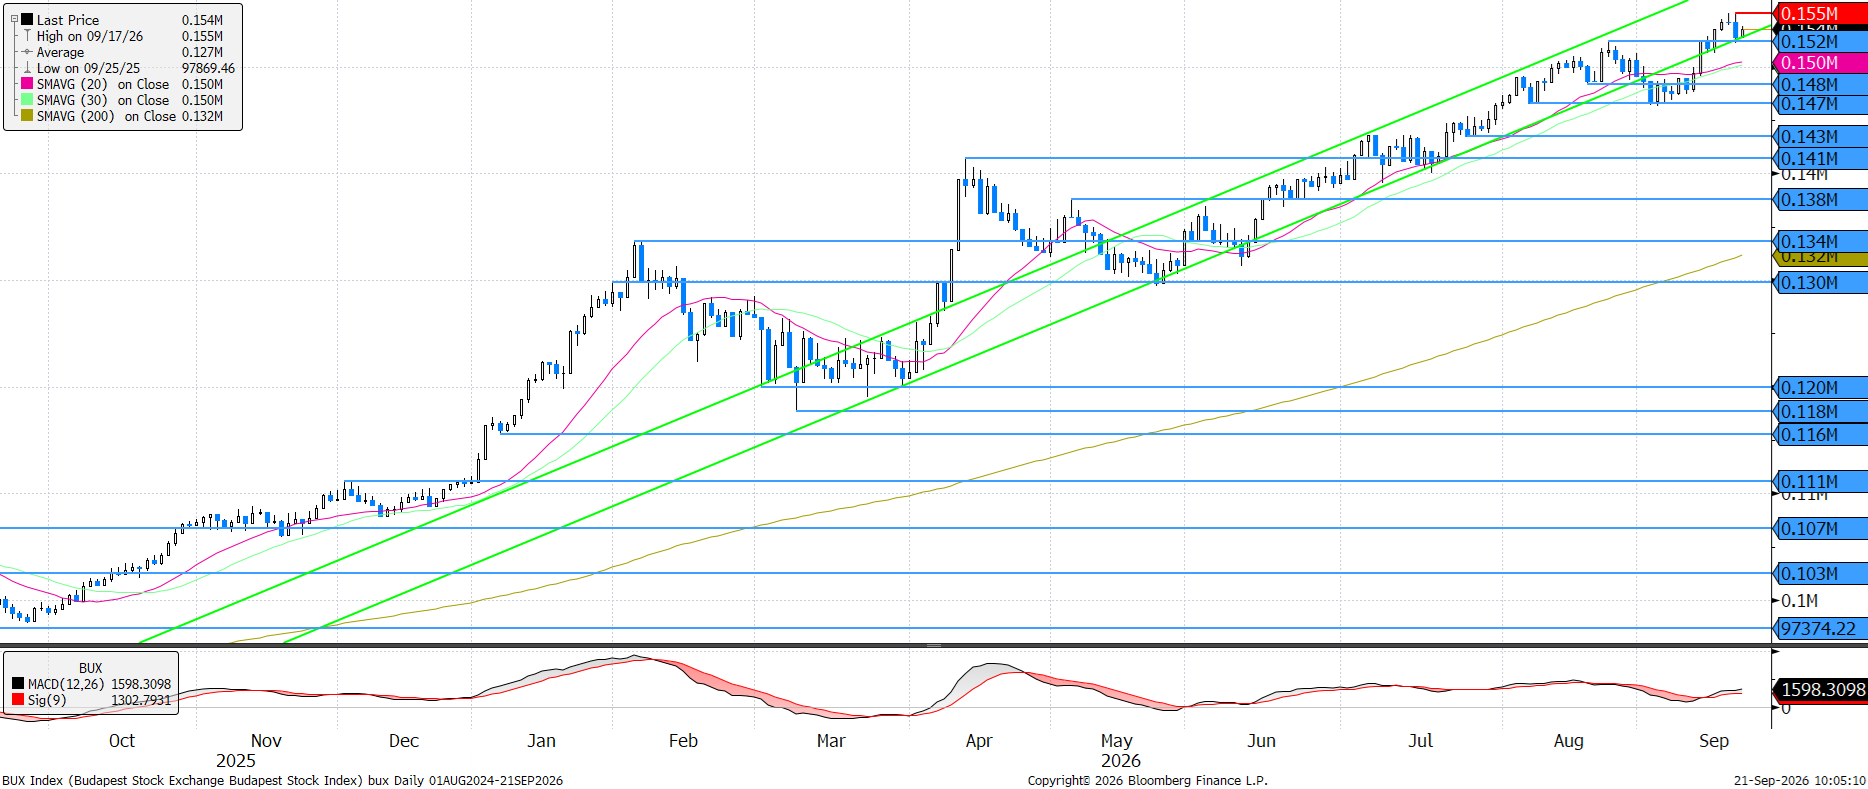This screenshot has width=1868, height=789.
Task: Select the olive SMAVG (200) color swatch
Action: pyautogui.click(x=27, y=116)
